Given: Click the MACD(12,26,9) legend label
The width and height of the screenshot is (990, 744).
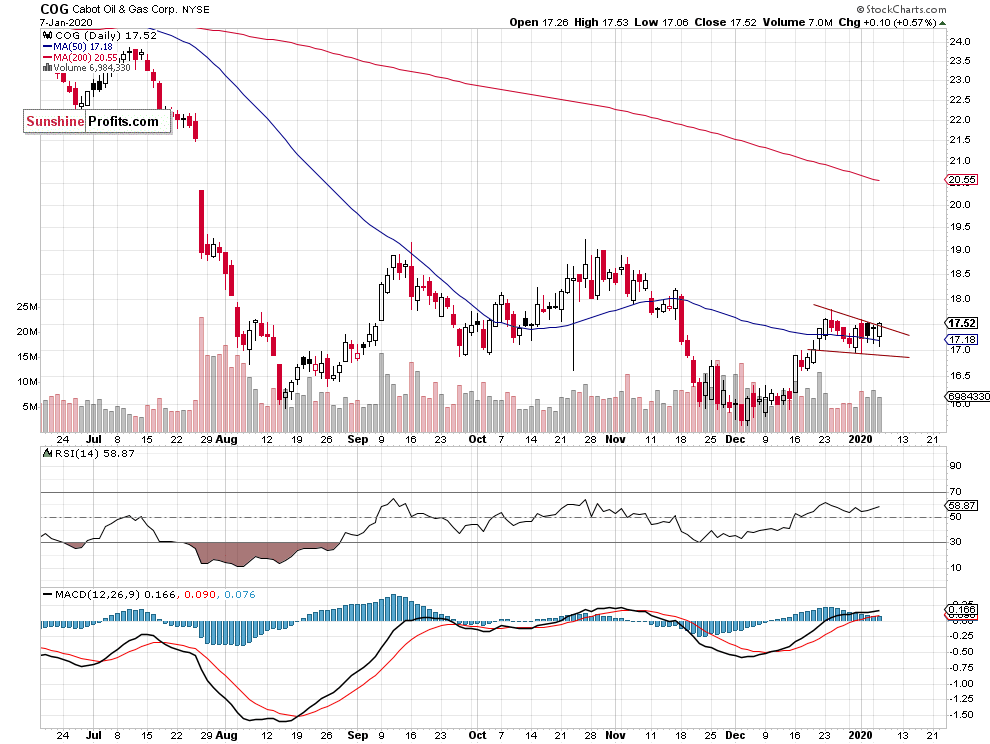Looking at the screenshot, I should pos(97,594).
